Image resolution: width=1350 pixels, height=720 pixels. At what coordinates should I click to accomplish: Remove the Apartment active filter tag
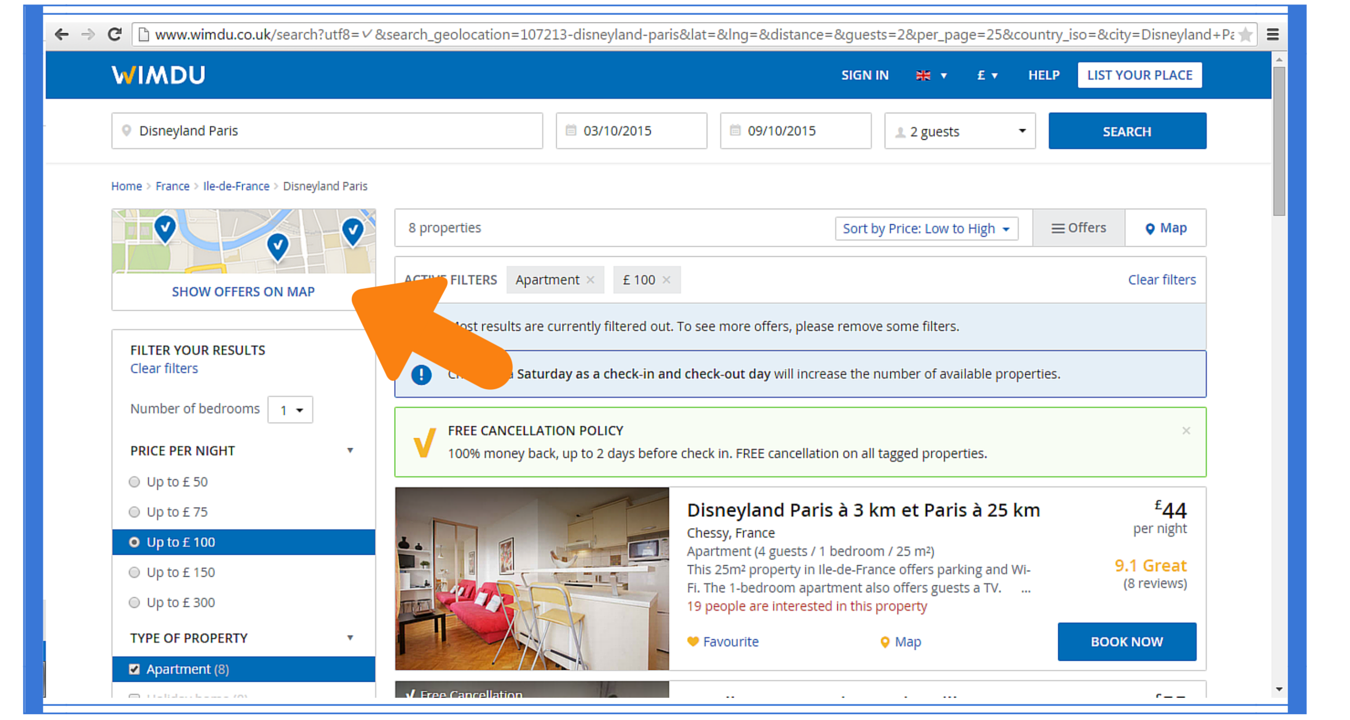tap(590, 280)
